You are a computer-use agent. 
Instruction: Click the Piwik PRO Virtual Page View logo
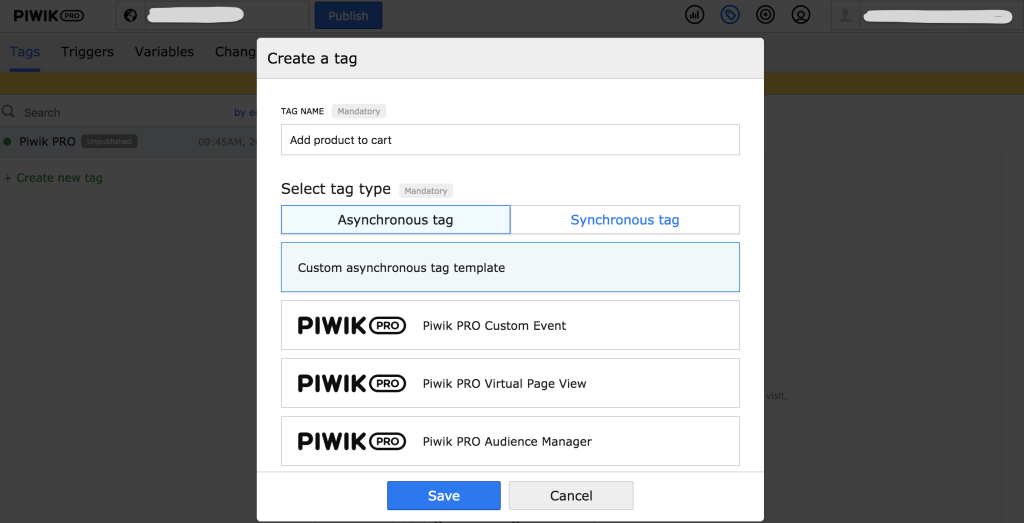(352, 383)
